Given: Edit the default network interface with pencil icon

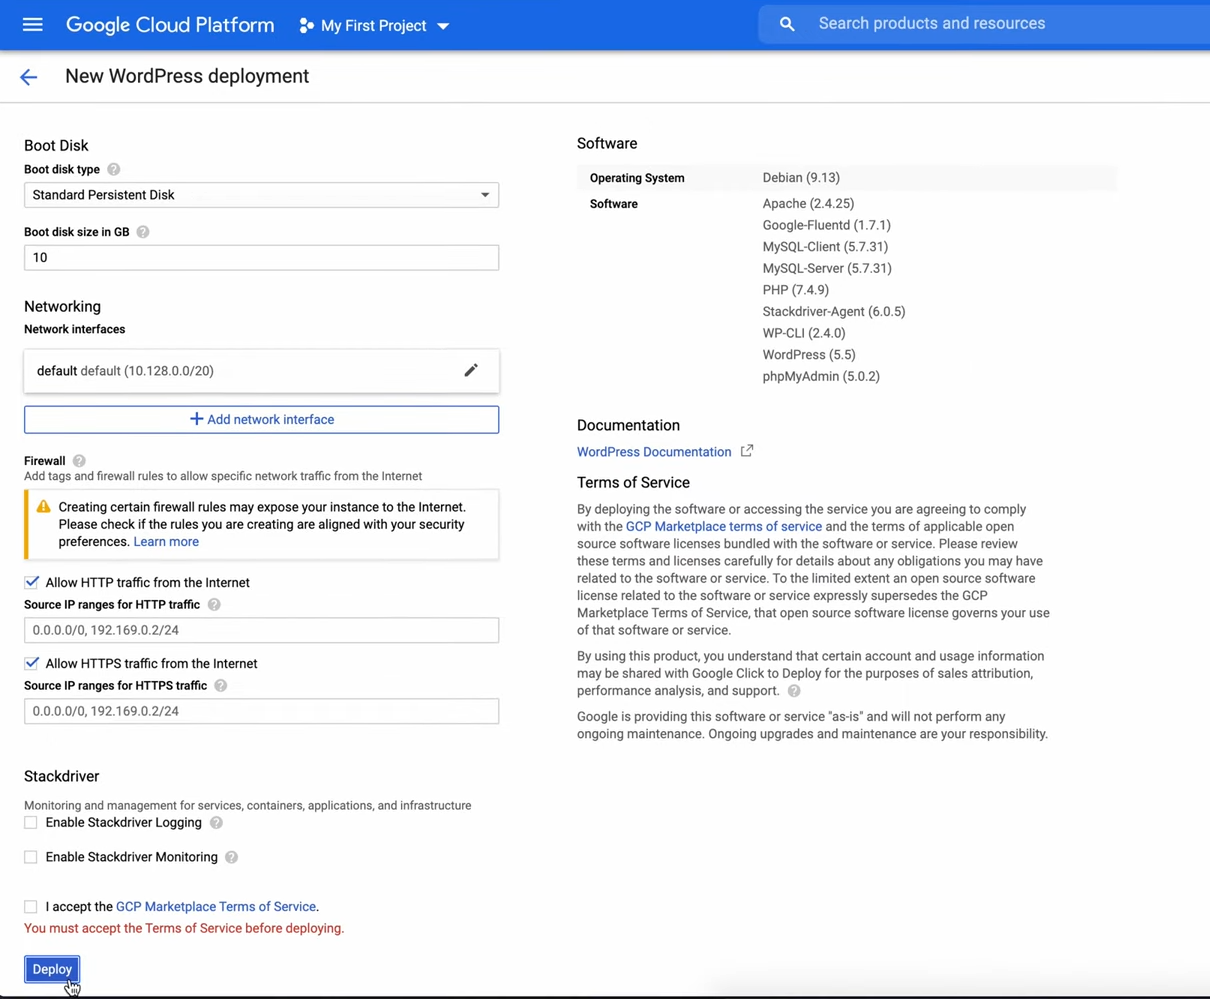Looking at the screenshot, I should tap(471, 370).
